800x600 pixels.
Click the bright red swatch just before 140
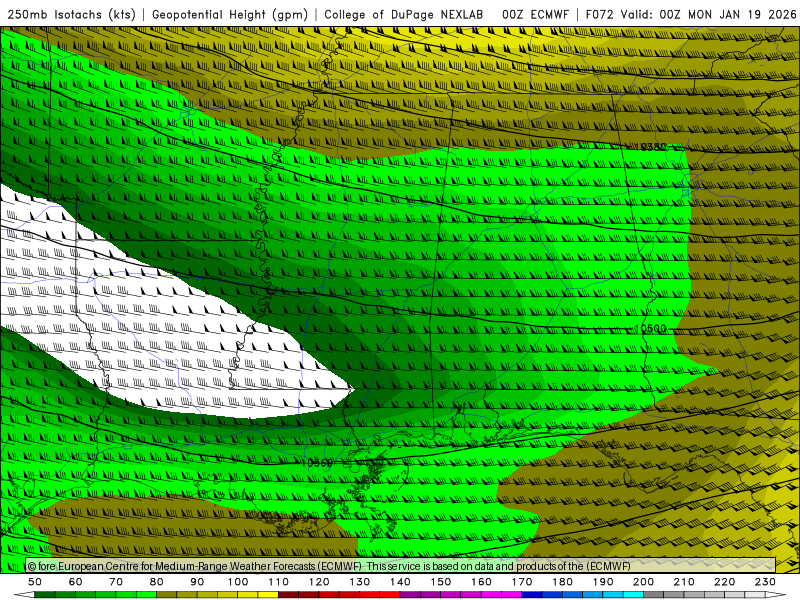390,595
